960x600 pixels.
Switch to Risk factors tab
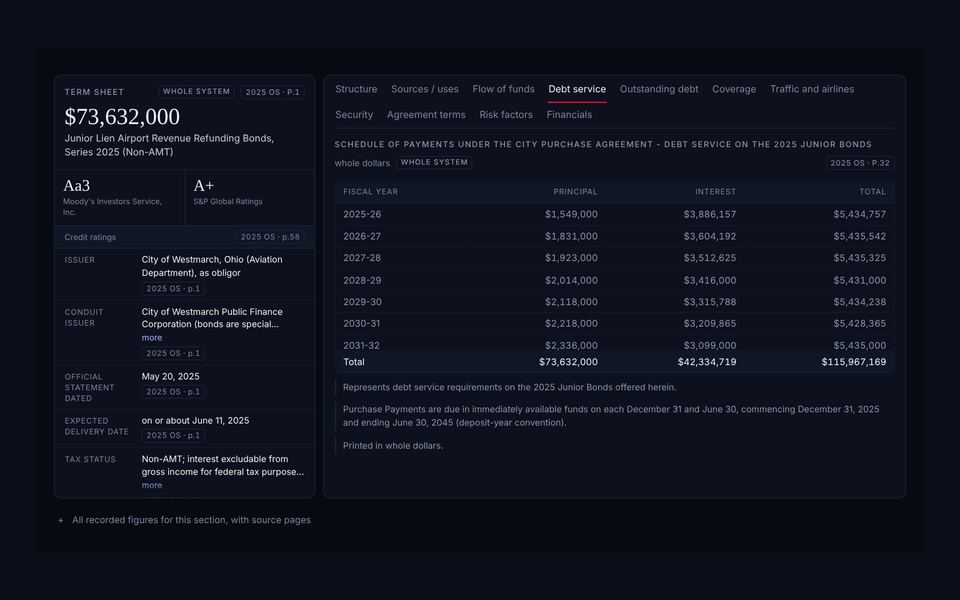pyautogui.click(x=506, y=114)
